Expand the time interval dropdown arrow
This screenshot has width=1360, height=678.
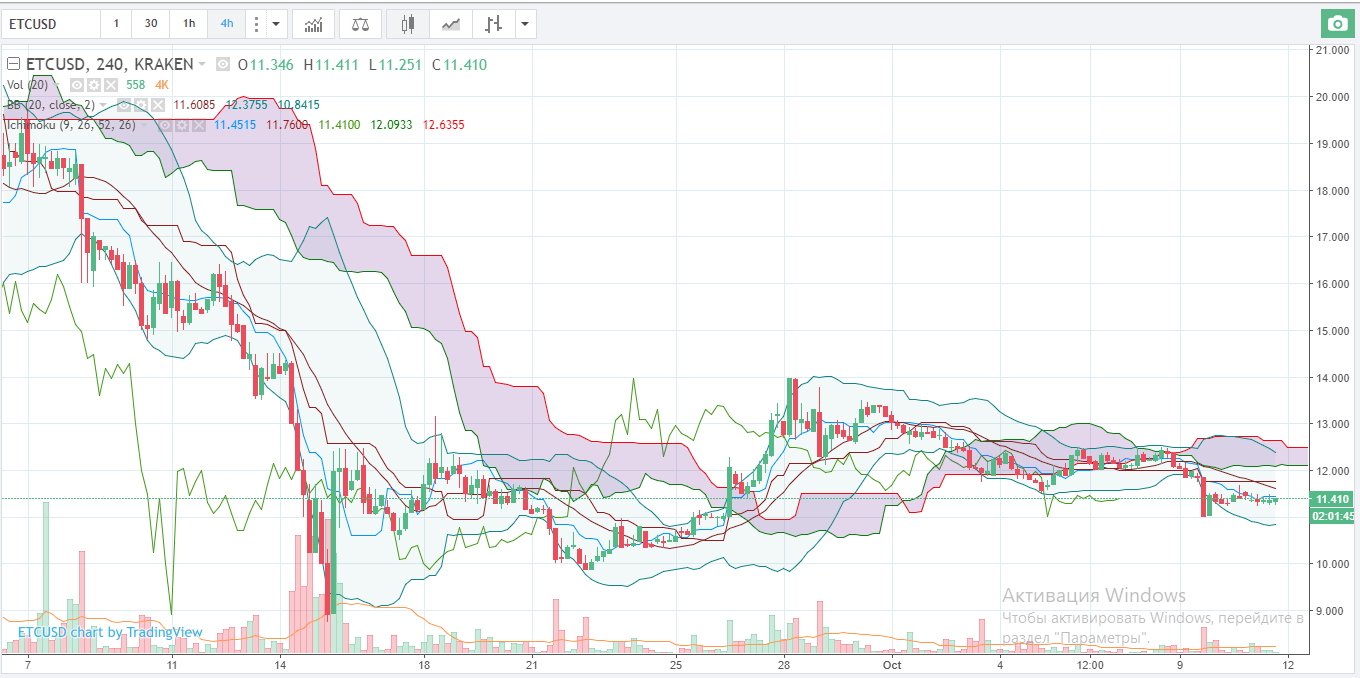click(277, 23)
